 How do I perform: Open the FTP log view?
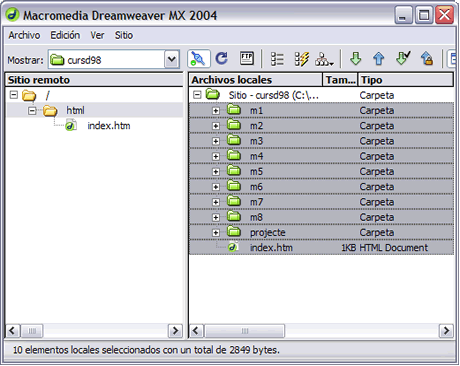247,59
